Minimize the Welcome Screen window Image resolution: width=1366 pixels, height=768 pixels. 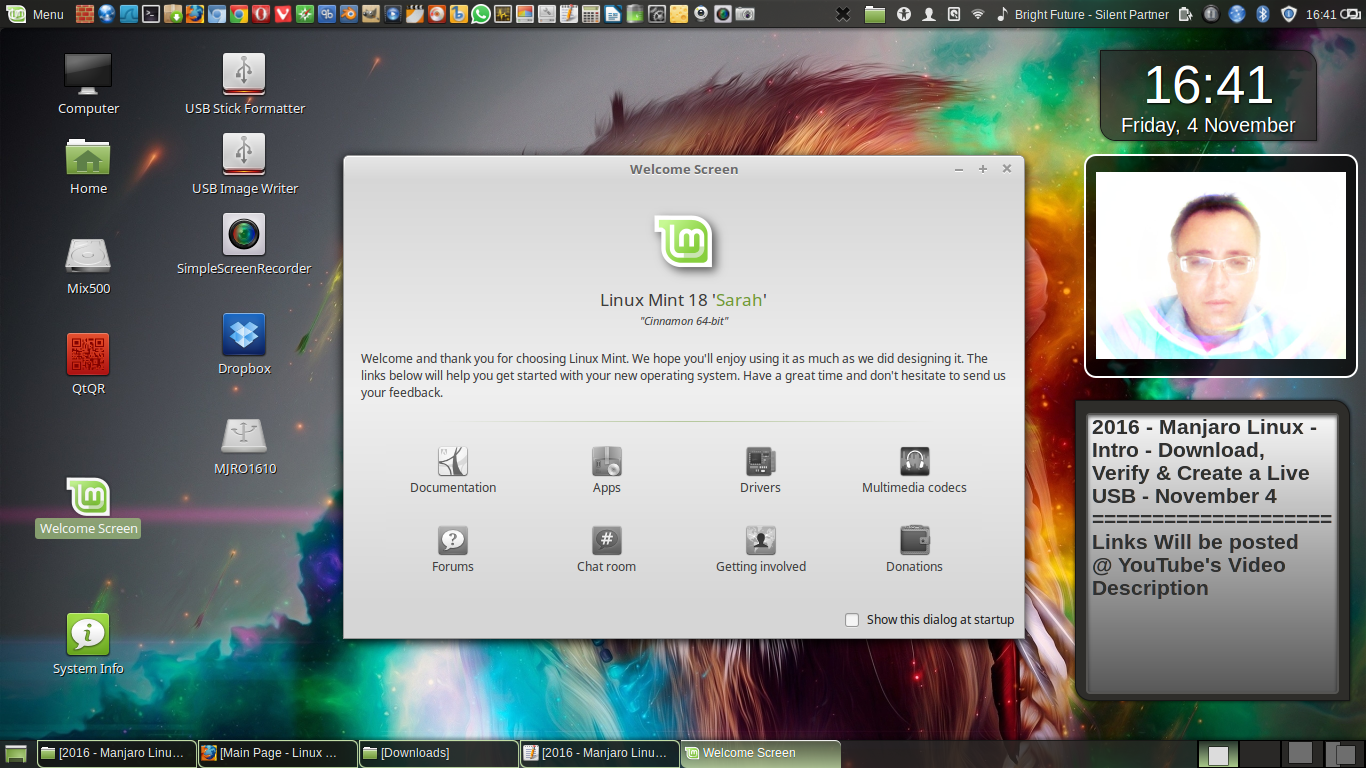tap(959, 169)
